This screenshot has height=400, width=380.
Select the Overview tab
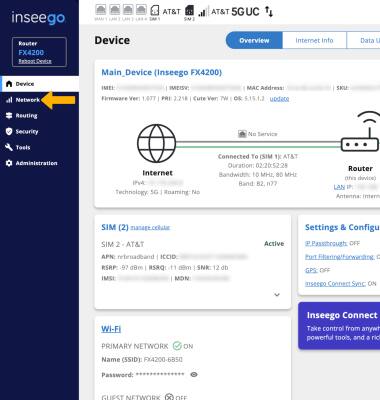point(254,40)
